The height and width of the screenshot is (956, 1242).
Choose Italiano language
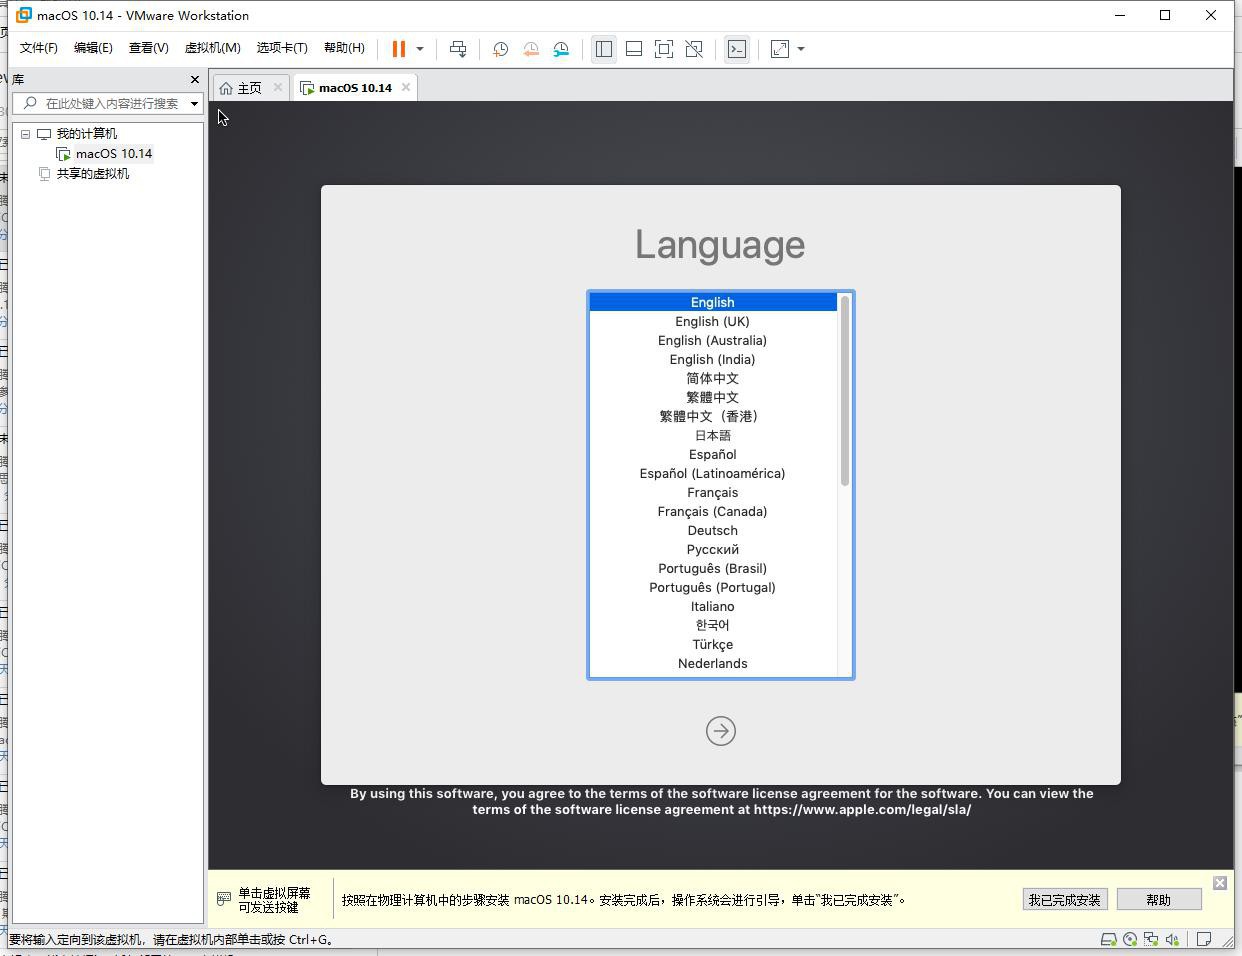pyautogui.click(x=713, y=606)
